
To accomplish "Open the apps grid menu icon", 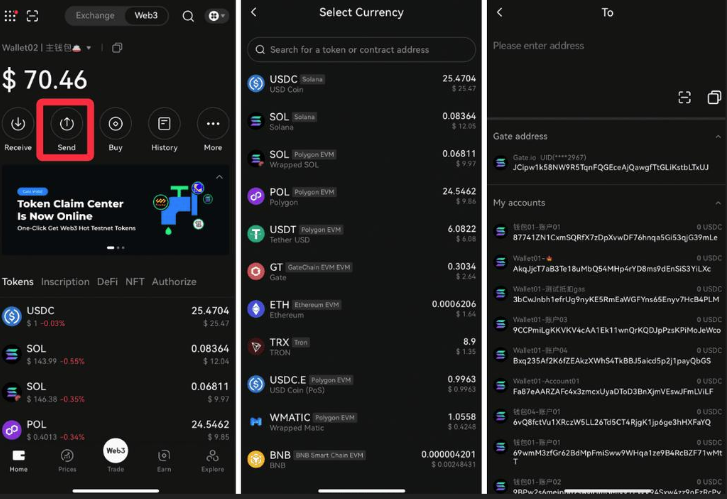I will tap(10, 16).
